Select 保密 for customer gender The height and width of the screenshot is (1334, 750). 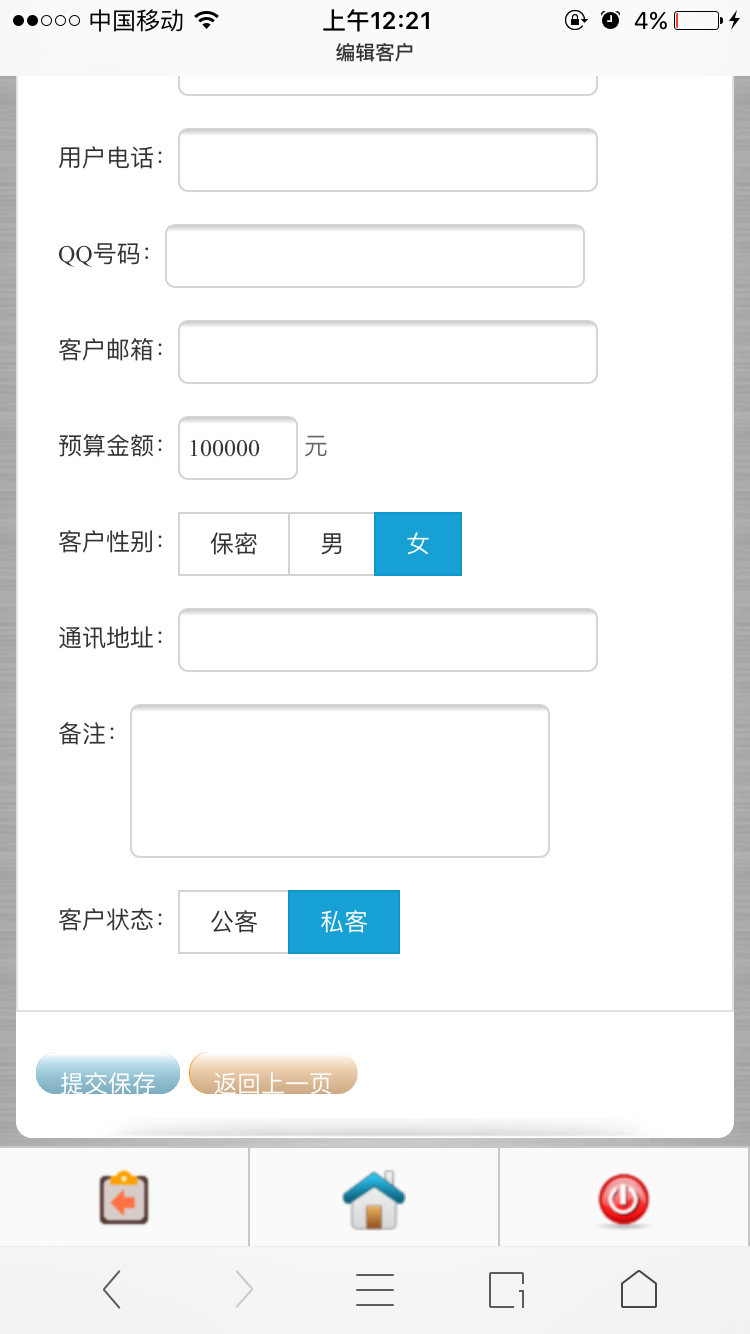click(234, 544)
